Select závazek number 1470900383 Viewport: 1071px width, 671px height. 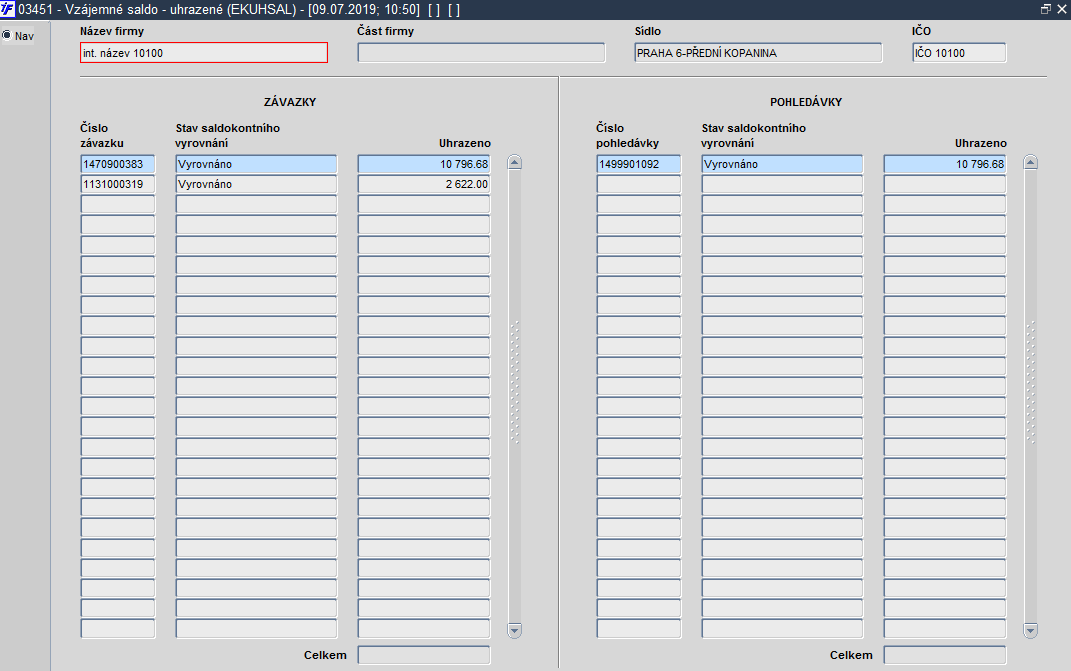point(117,164)
